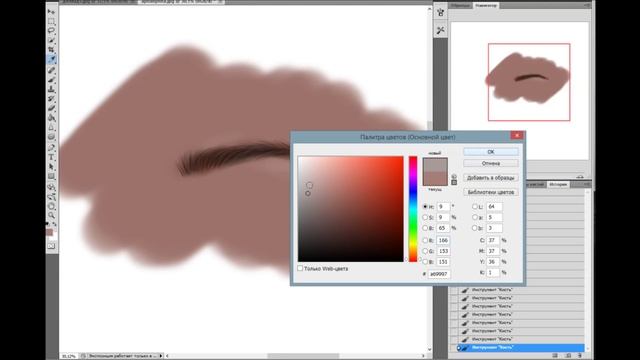This screenshot has width=640, height=360.
Task: Select the highlighted Eyedropper tool
Action: tap(51, 60)
